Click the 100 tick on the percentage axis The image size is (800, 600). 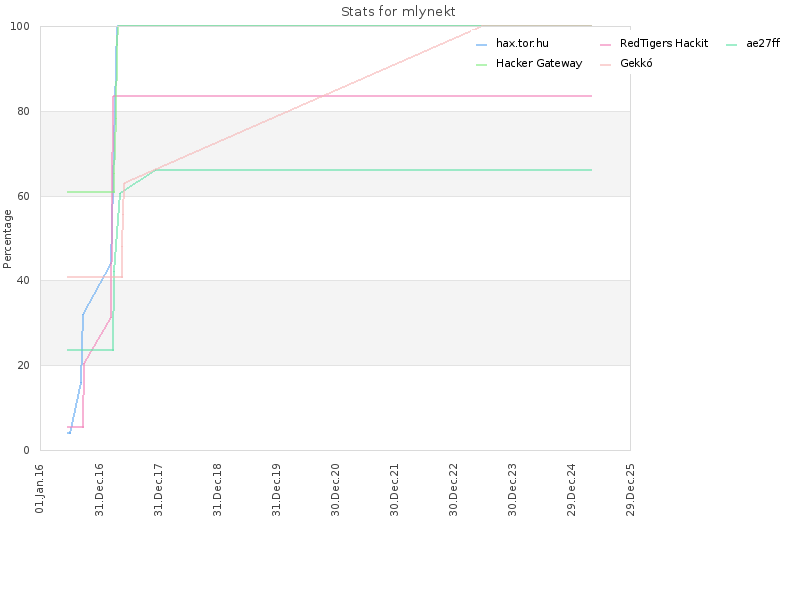point(20,27)
